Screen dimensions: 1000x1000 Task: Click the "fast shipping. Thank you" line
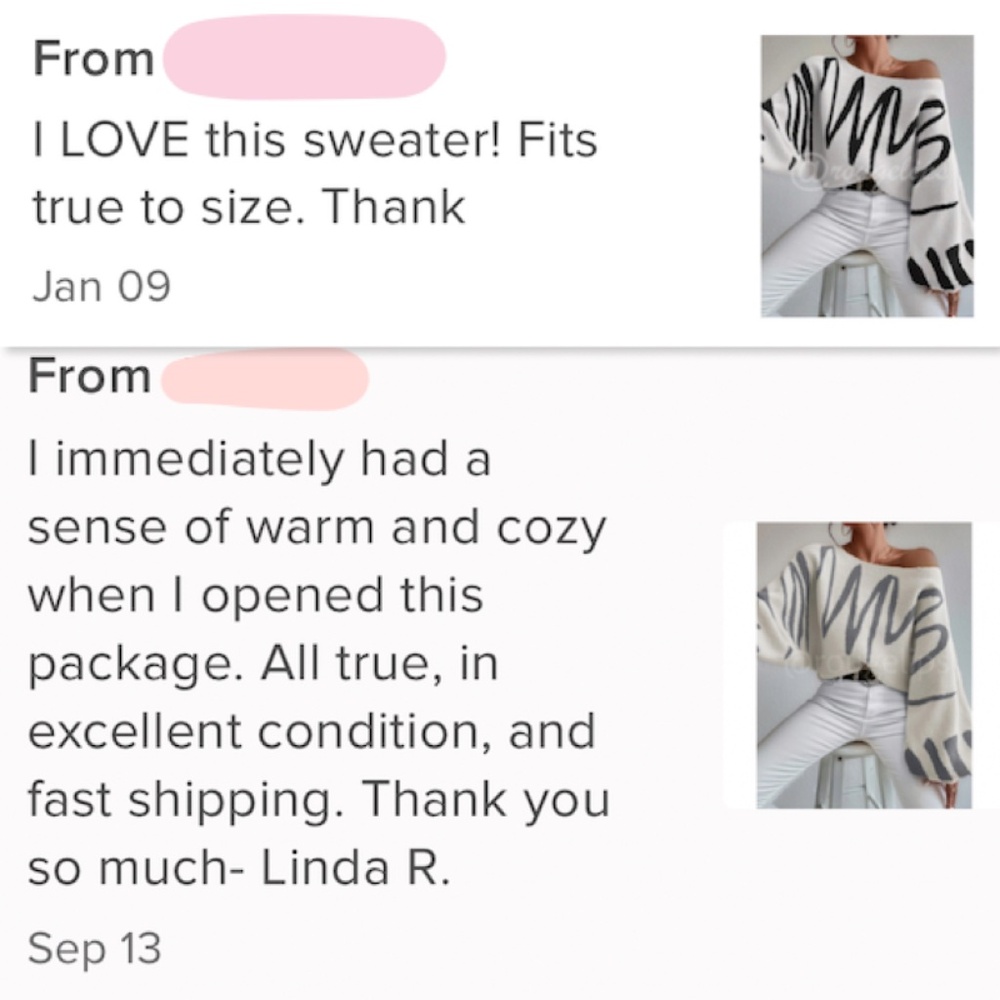click(318, 799)
